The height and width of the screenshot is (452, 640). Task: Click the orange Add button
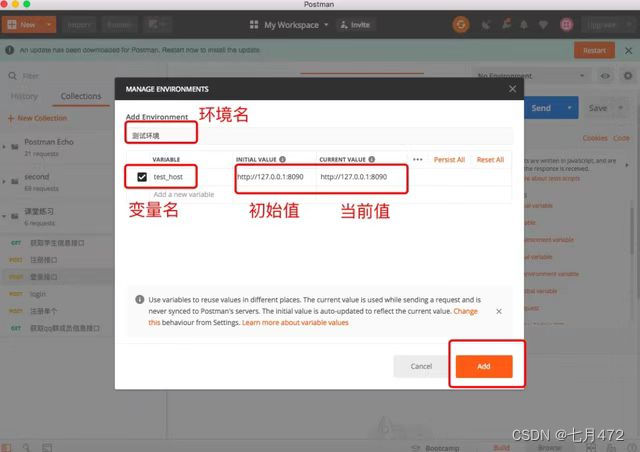pos(484,366)
